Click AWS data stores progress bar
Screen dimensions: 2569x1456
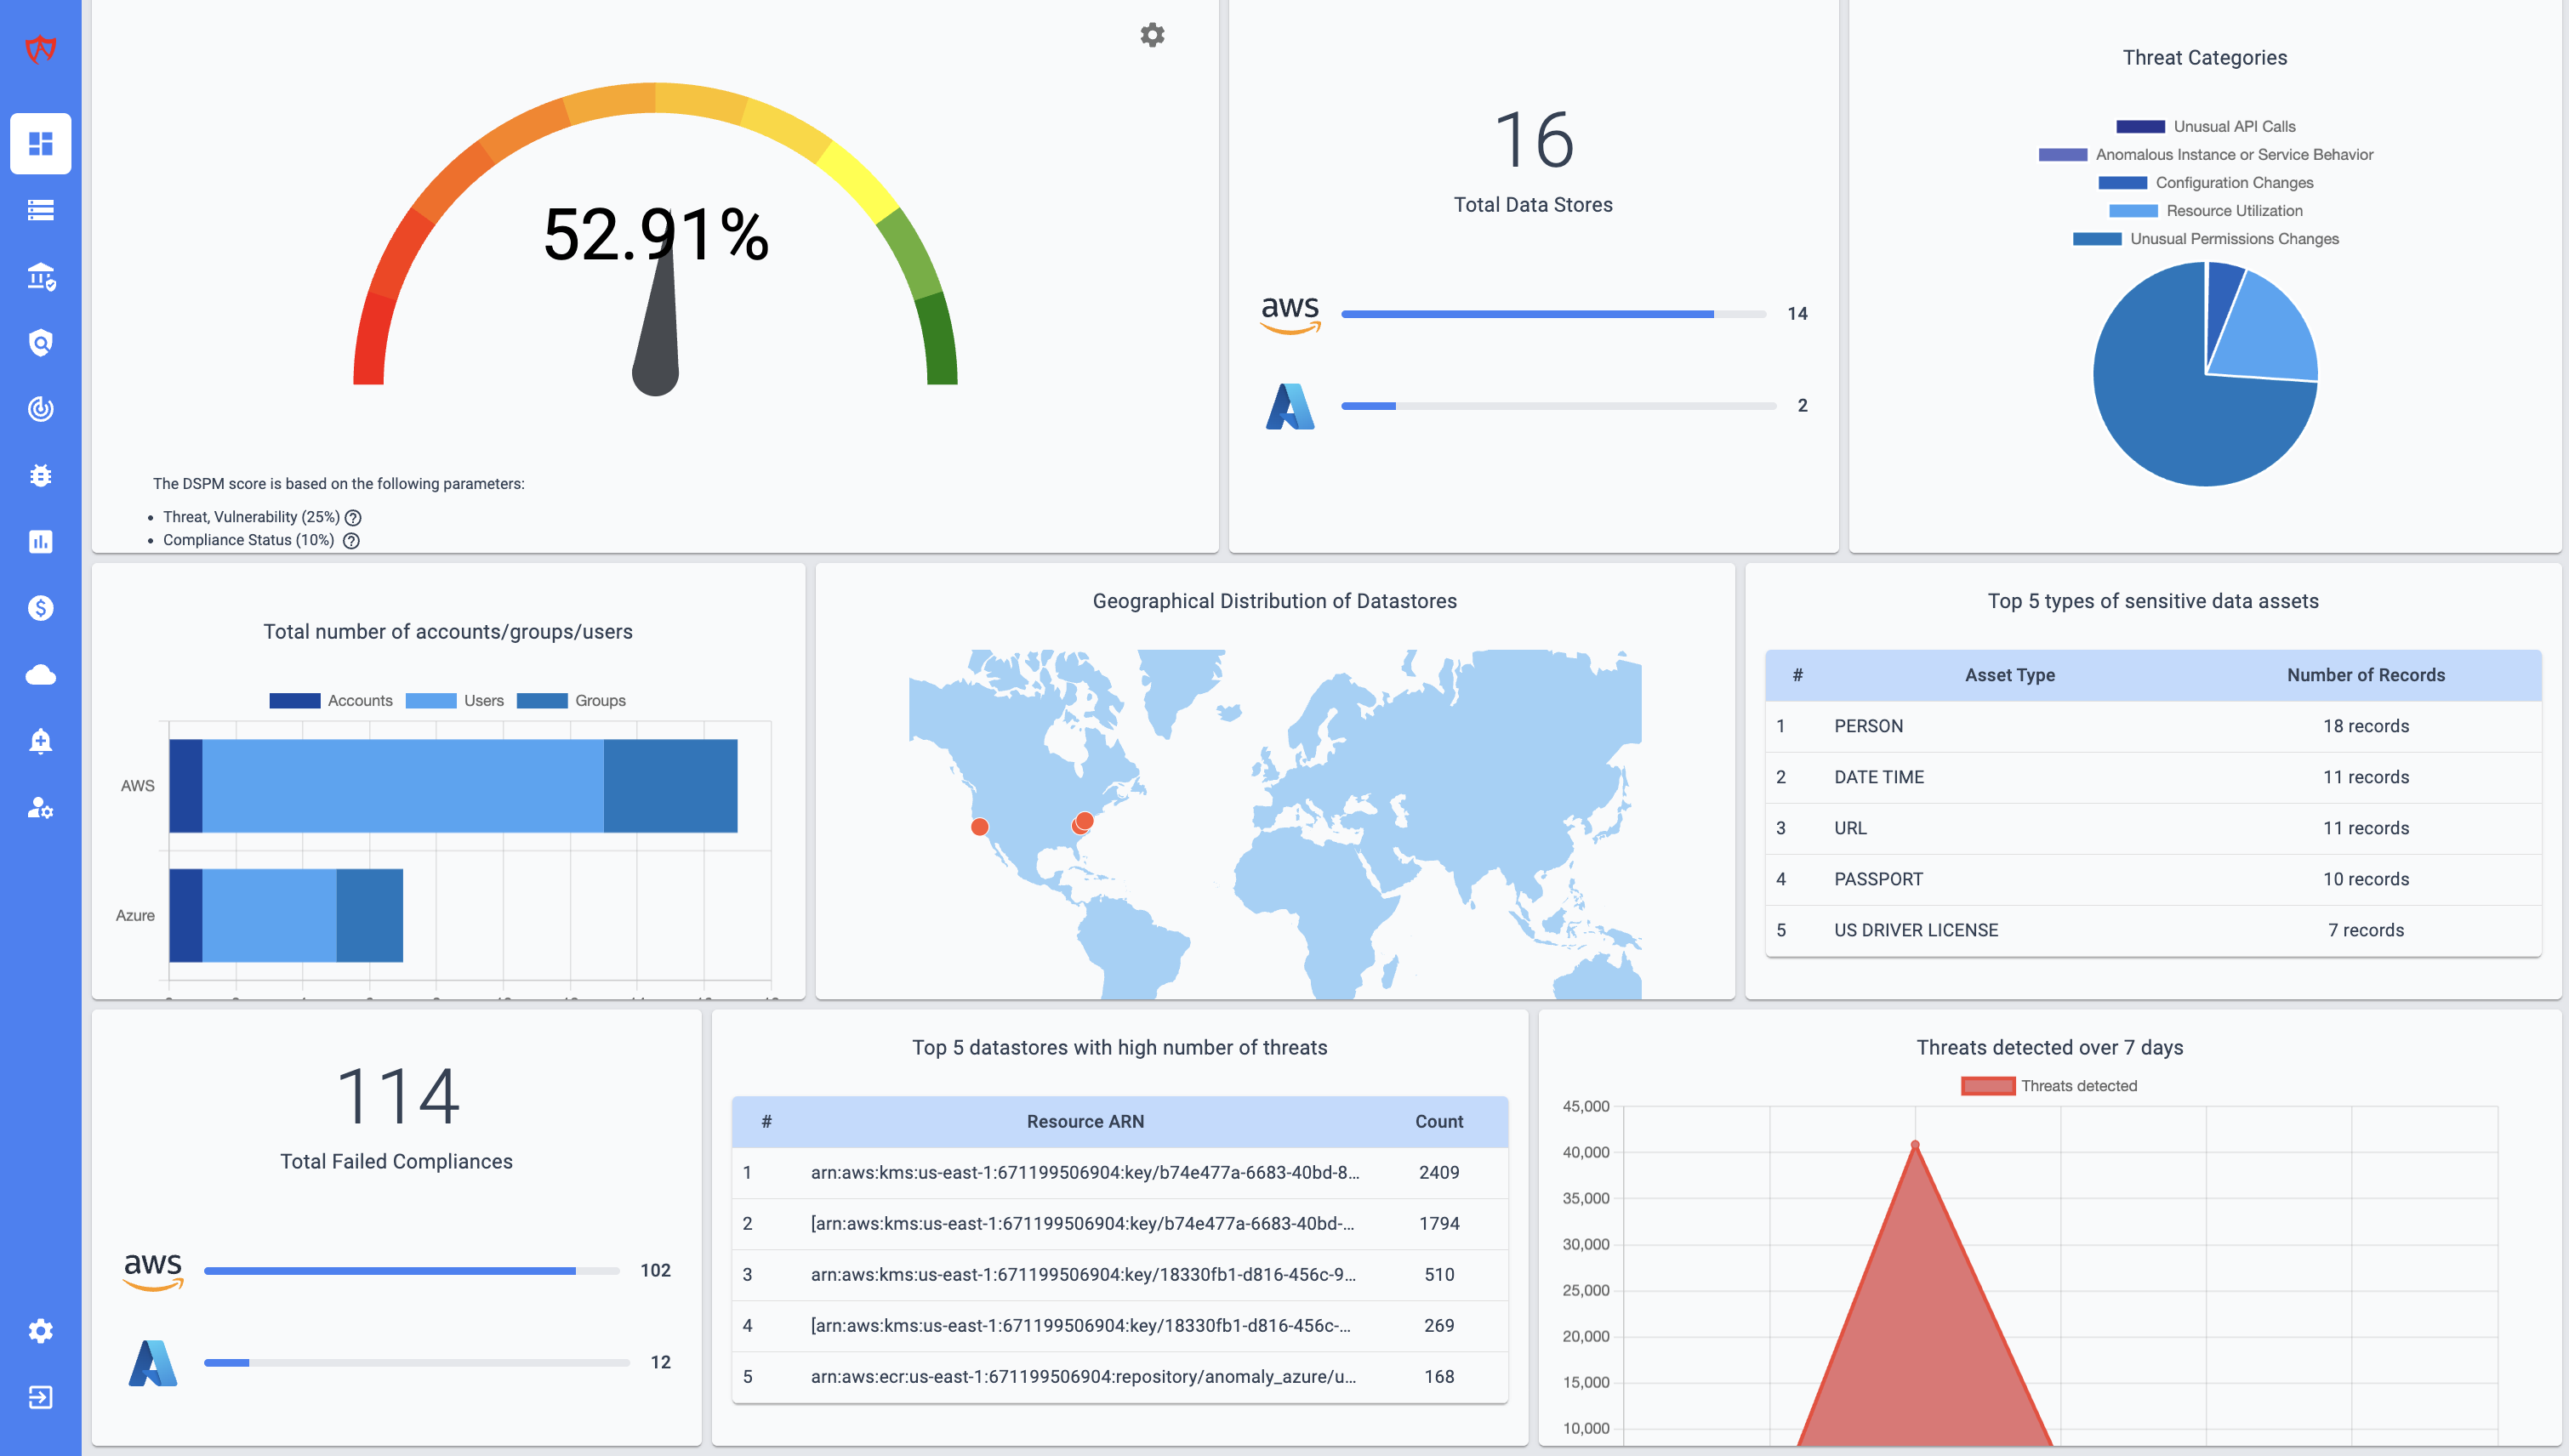(x=1553, y=314)
